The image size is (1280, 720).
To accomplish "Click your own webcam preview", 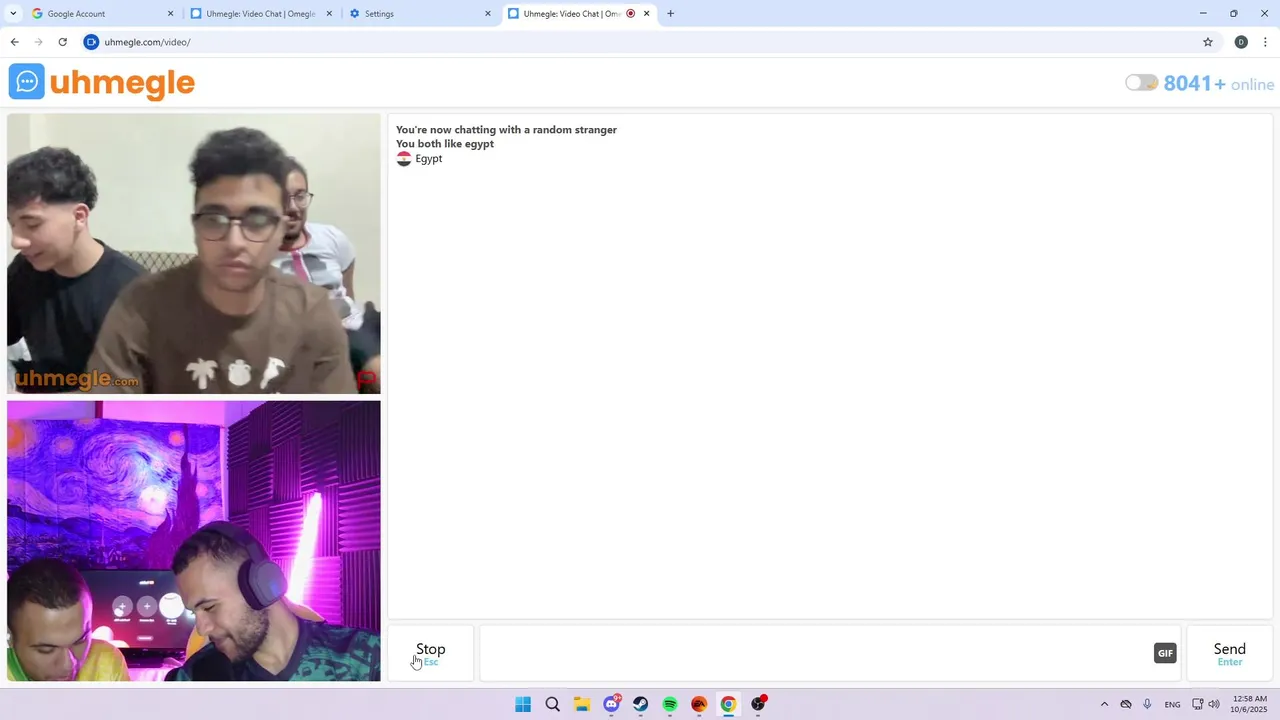I will (x=194, y=541).
